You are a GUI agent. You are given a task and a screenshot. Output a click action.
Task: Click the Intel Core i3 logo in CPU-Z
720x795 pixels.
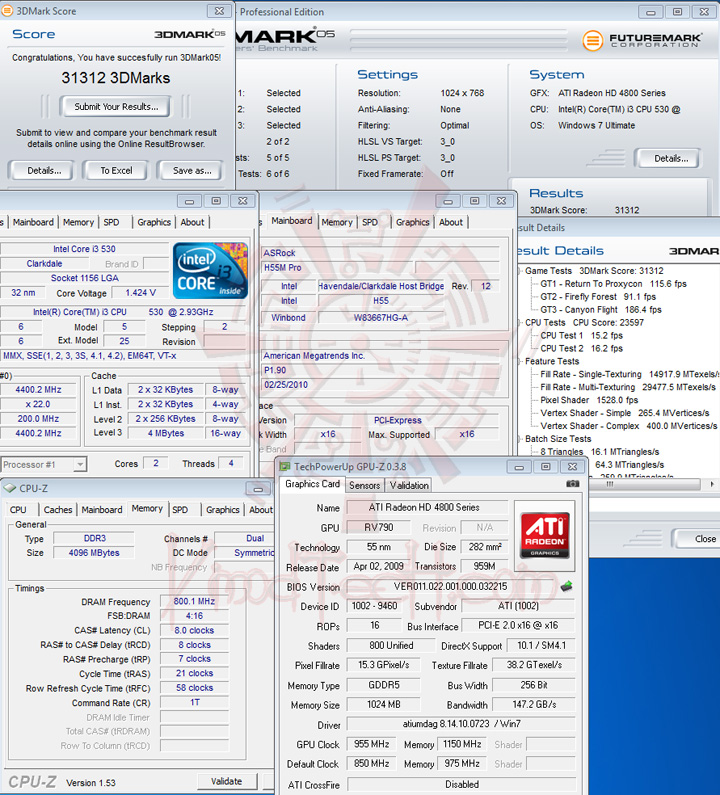[210, 270]
